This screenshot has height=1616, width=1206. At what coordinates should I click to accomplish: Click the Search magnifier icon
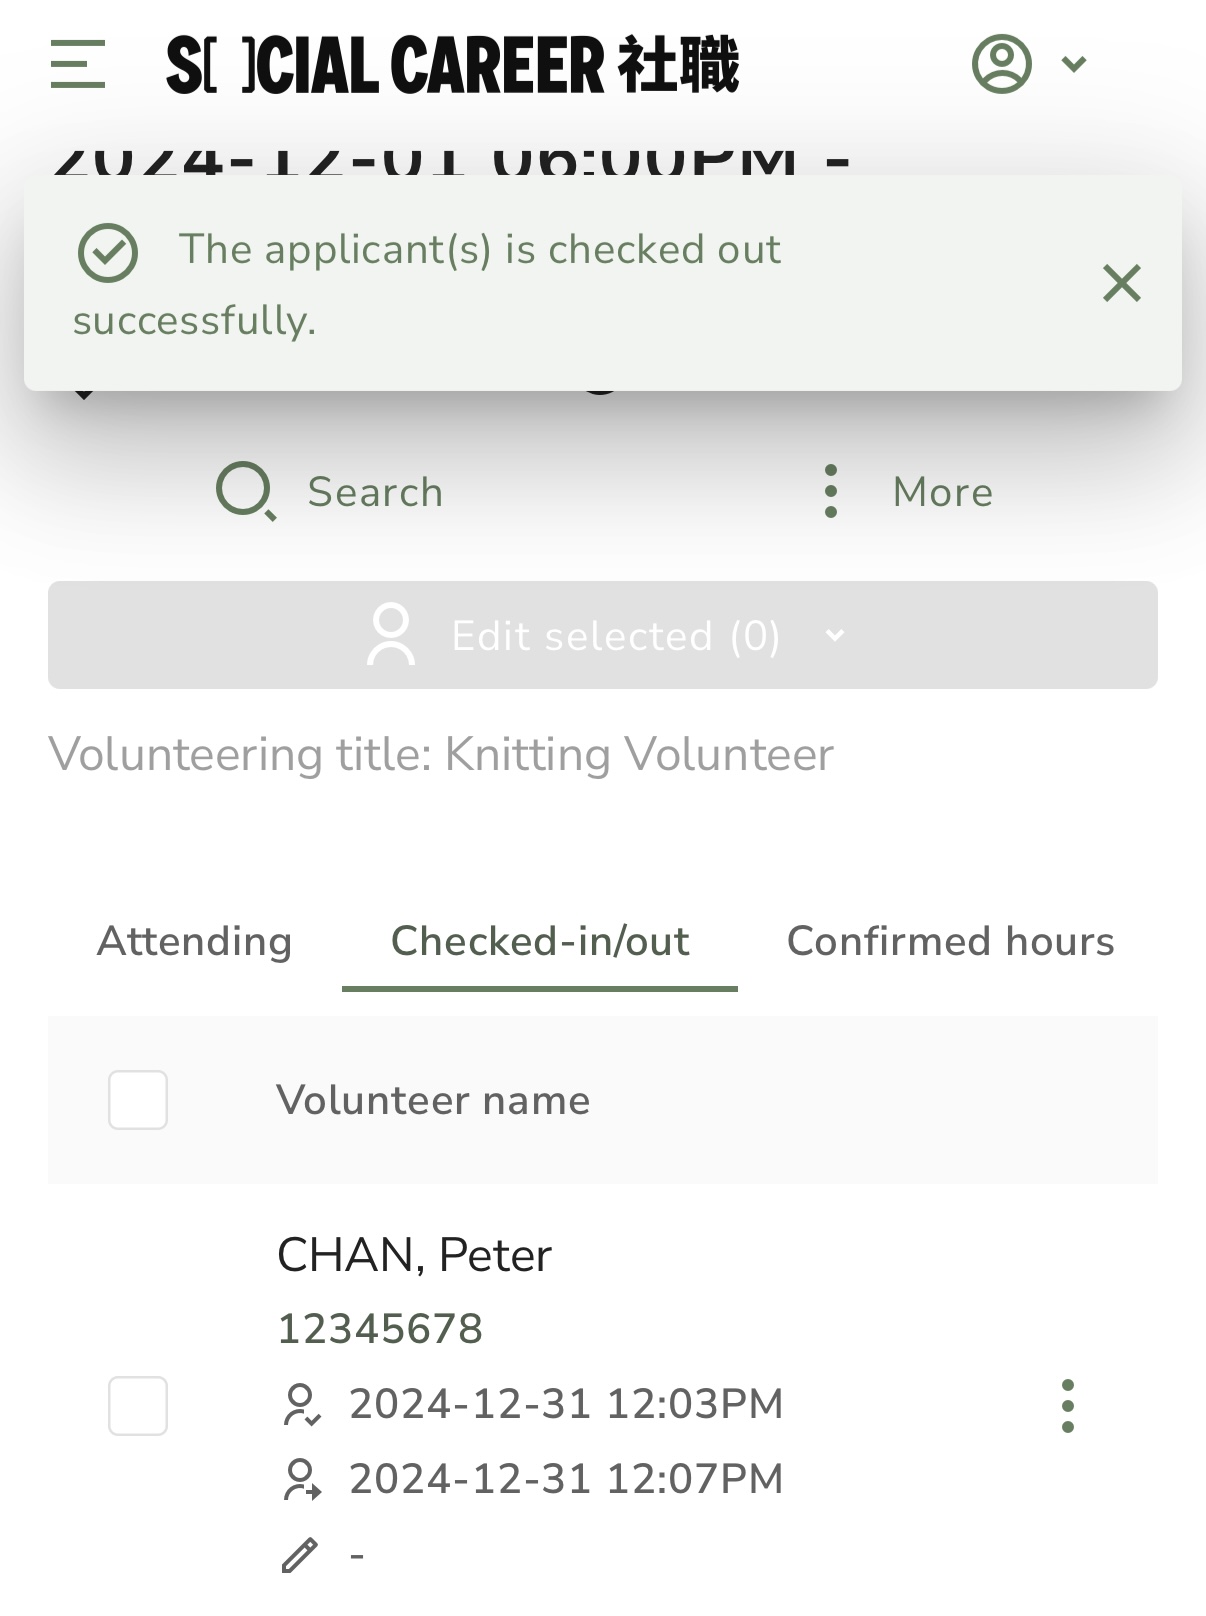tap(246, 491)
